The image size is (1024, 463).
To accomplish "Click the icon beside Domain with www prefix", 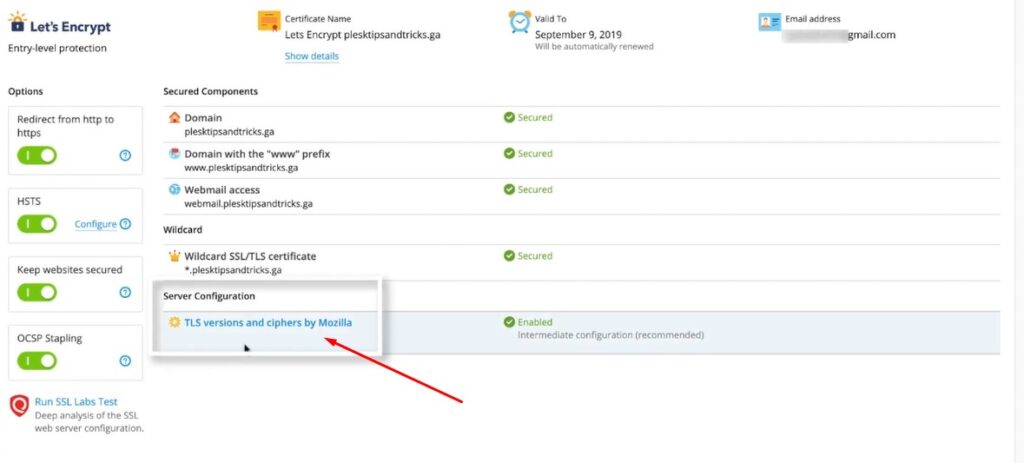I will coord(174,153).
